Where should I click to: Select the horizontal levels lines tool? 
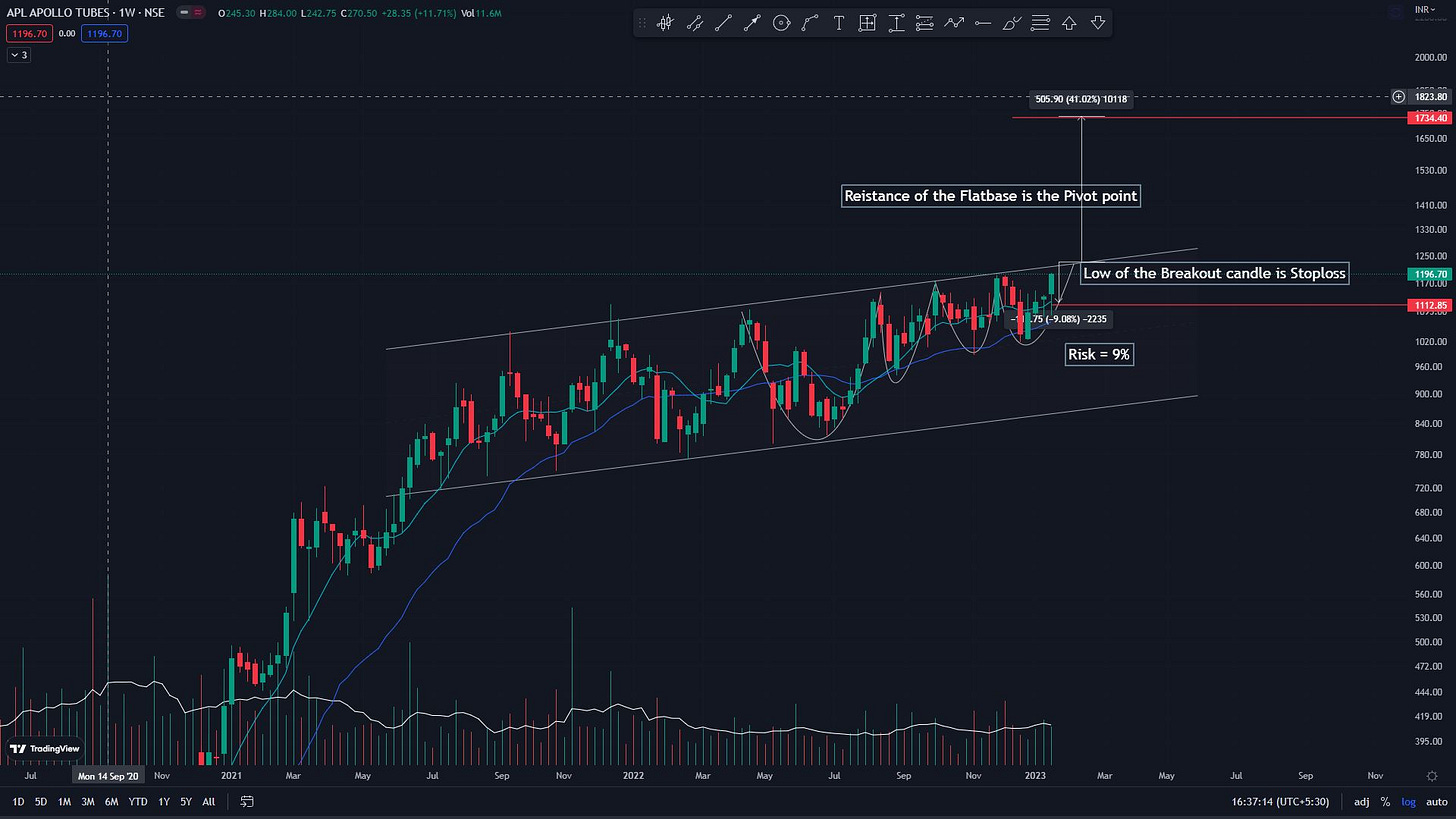click(x=1040, y=23)
